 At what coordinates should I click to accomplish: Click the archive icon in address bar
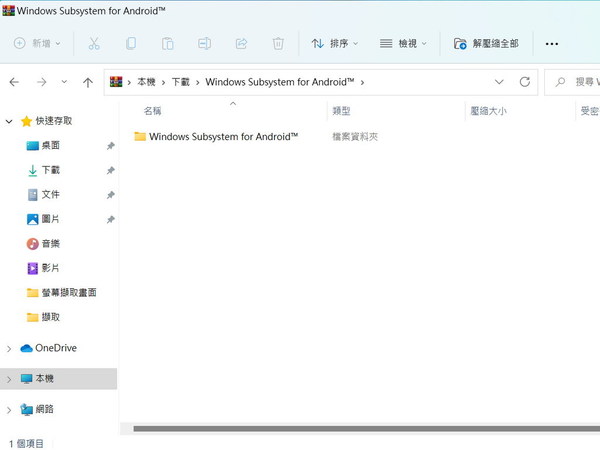pos(116,82)
